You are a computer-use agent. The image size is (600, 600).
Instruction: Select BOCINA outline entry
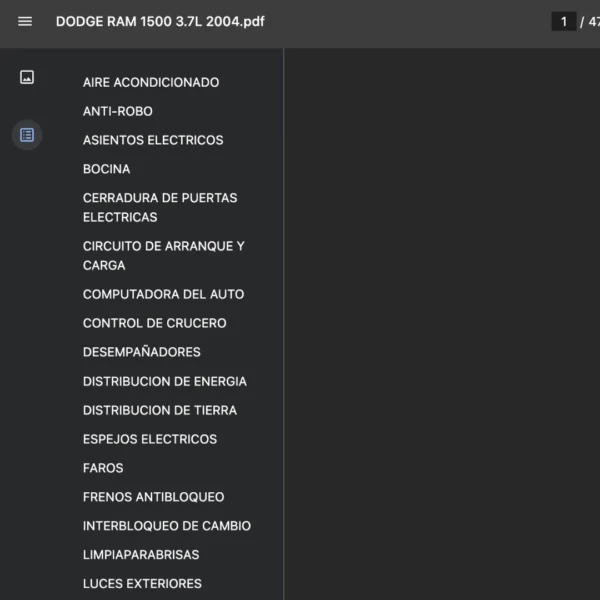[107, 169]
